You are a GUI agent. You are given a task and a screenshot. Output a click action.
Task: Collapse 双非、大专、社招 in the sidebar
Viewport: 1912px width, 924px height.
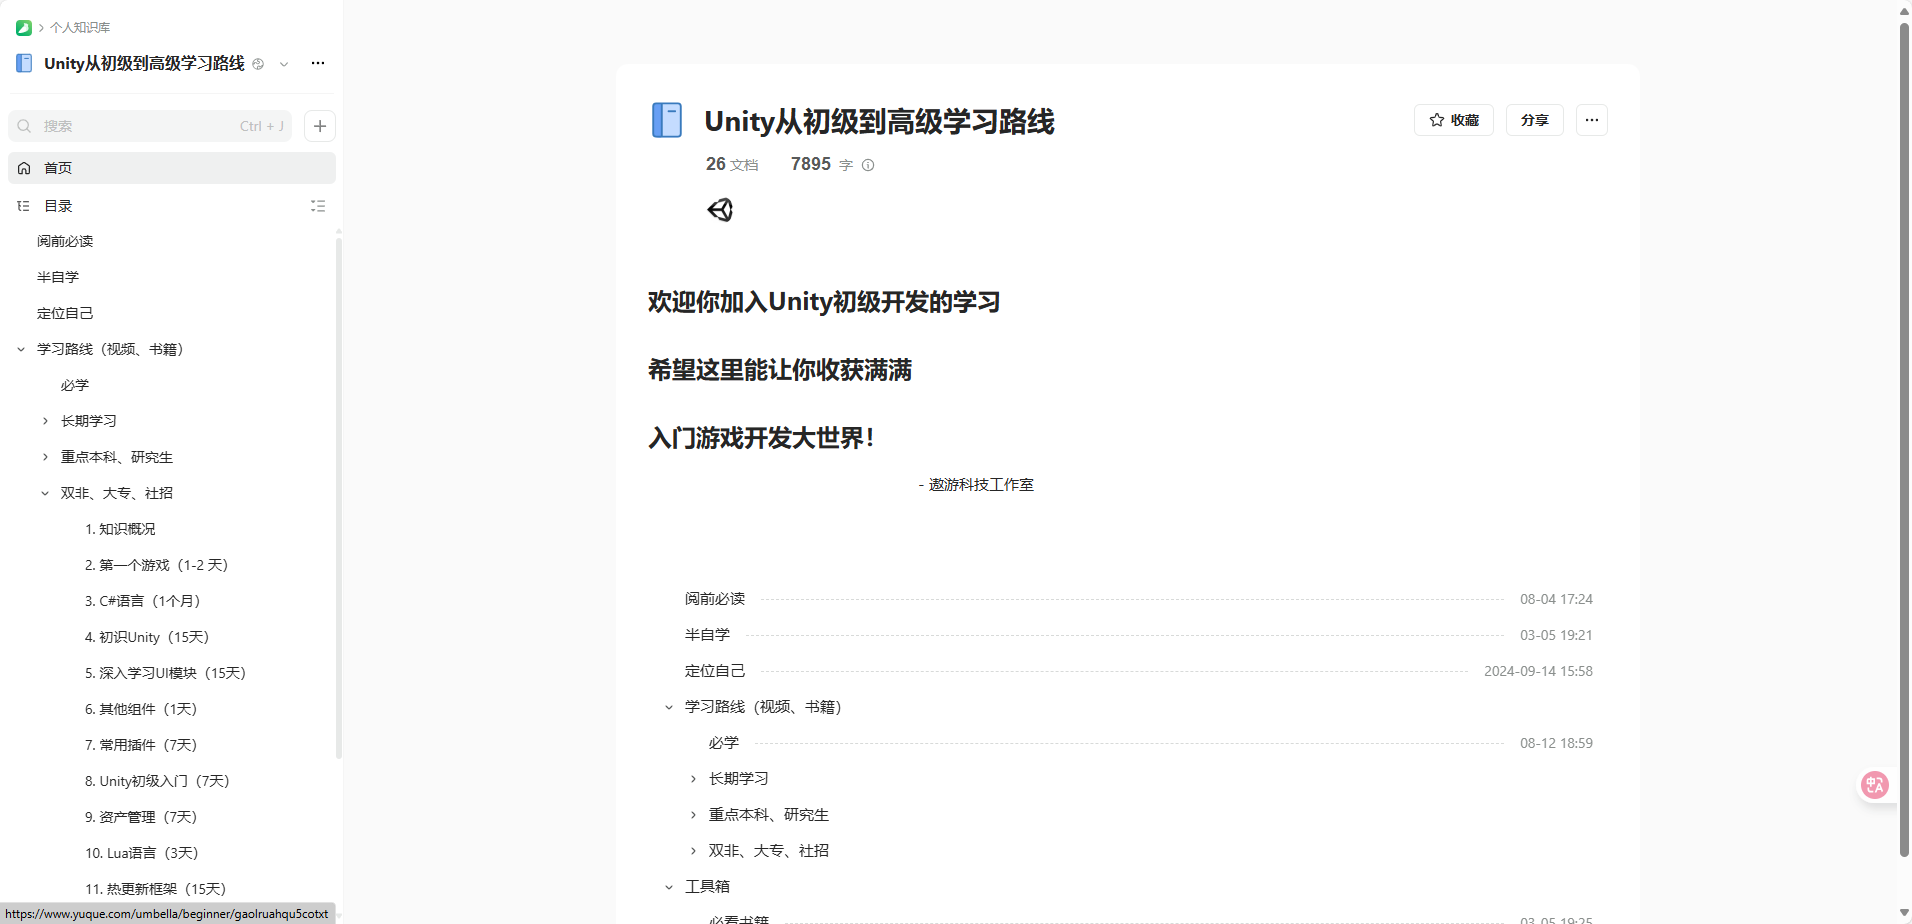pos(45,493)
